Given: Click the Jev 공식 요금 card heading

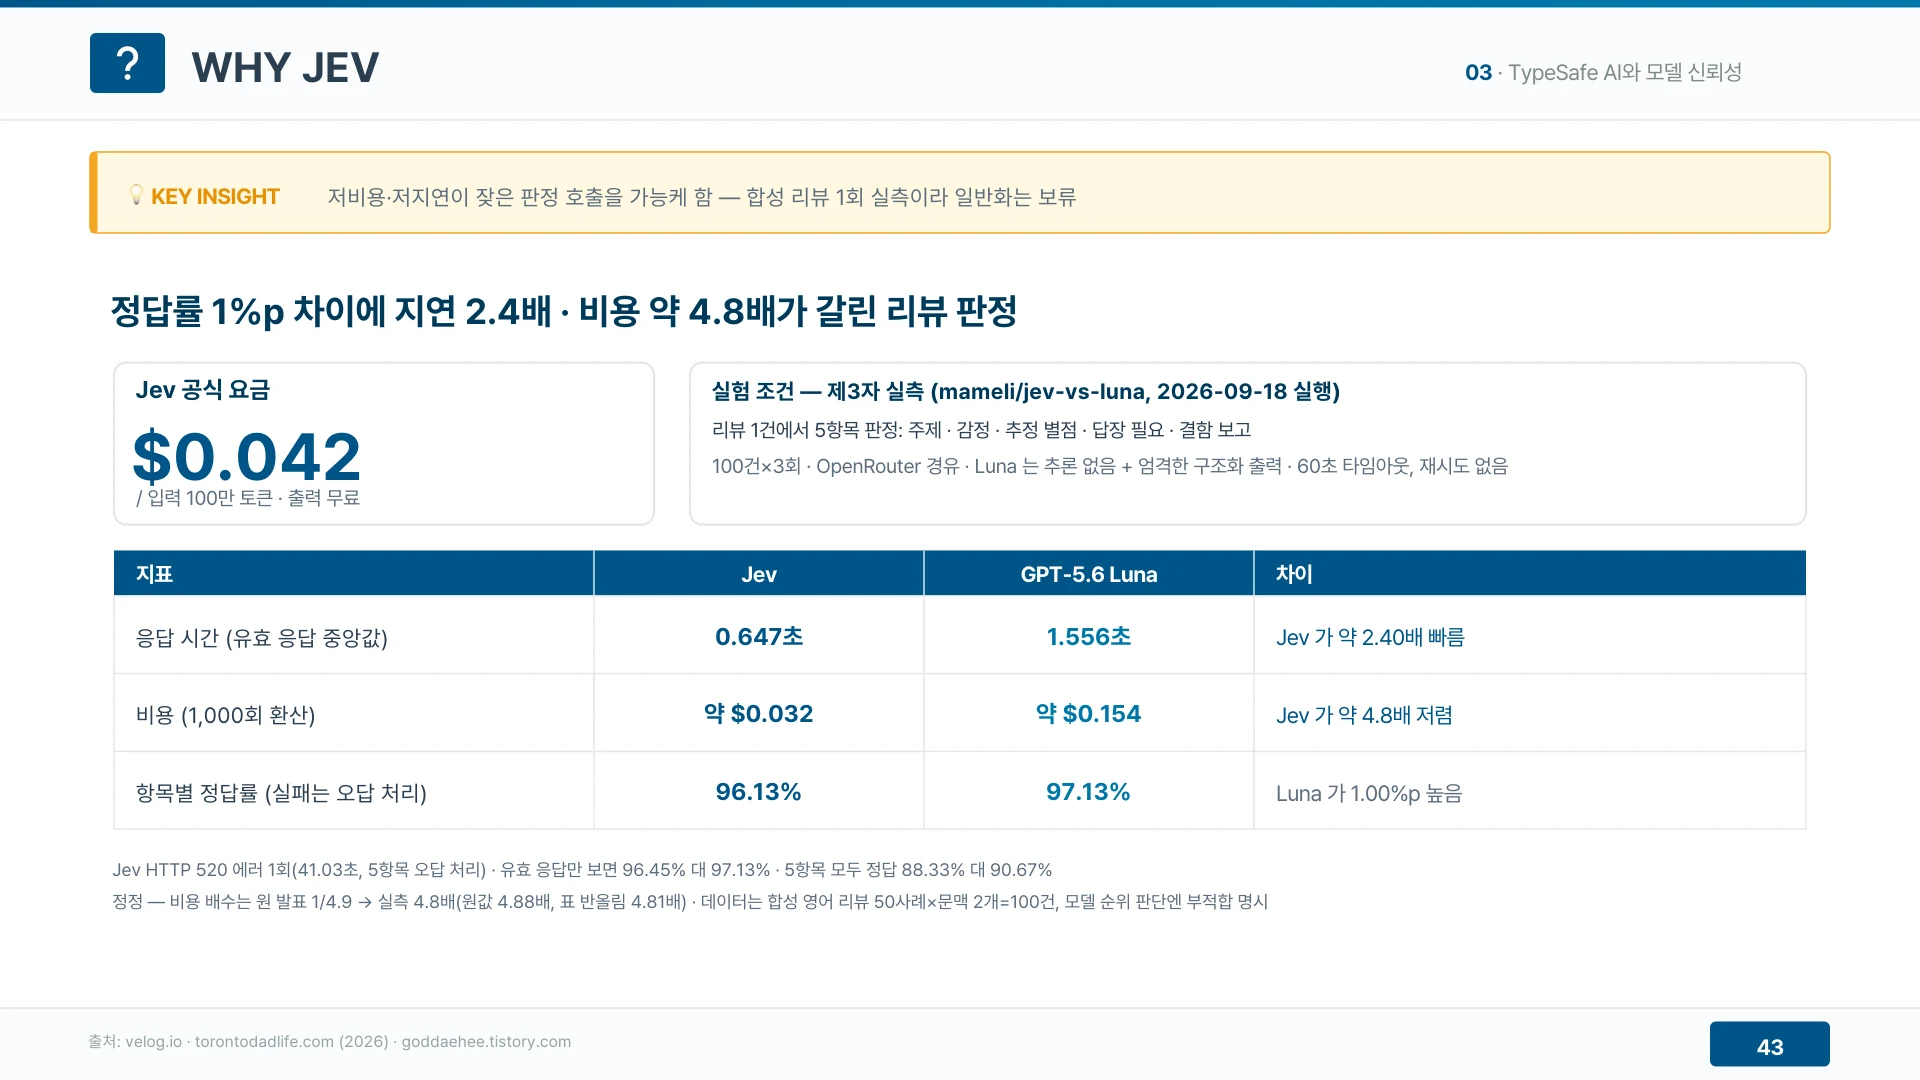Looking at the screenshot, I should coord(203,389).
